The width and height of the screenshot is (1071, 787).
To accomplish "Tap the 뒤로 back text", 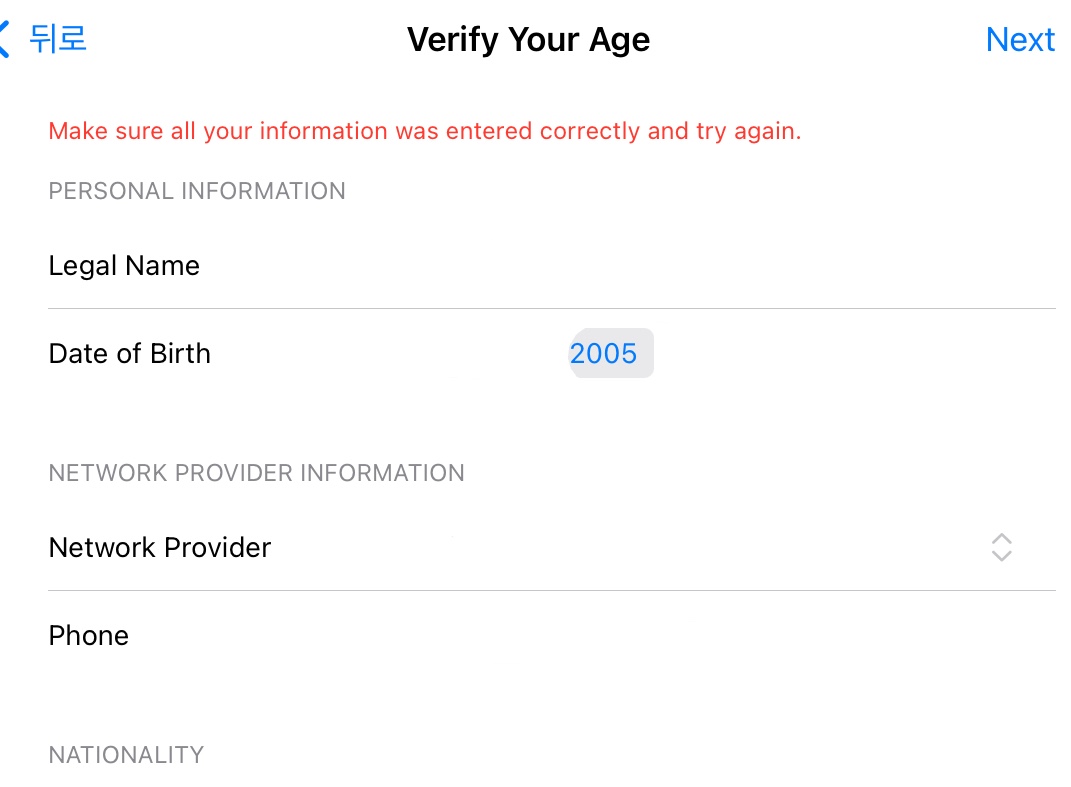I will point(58,39).
